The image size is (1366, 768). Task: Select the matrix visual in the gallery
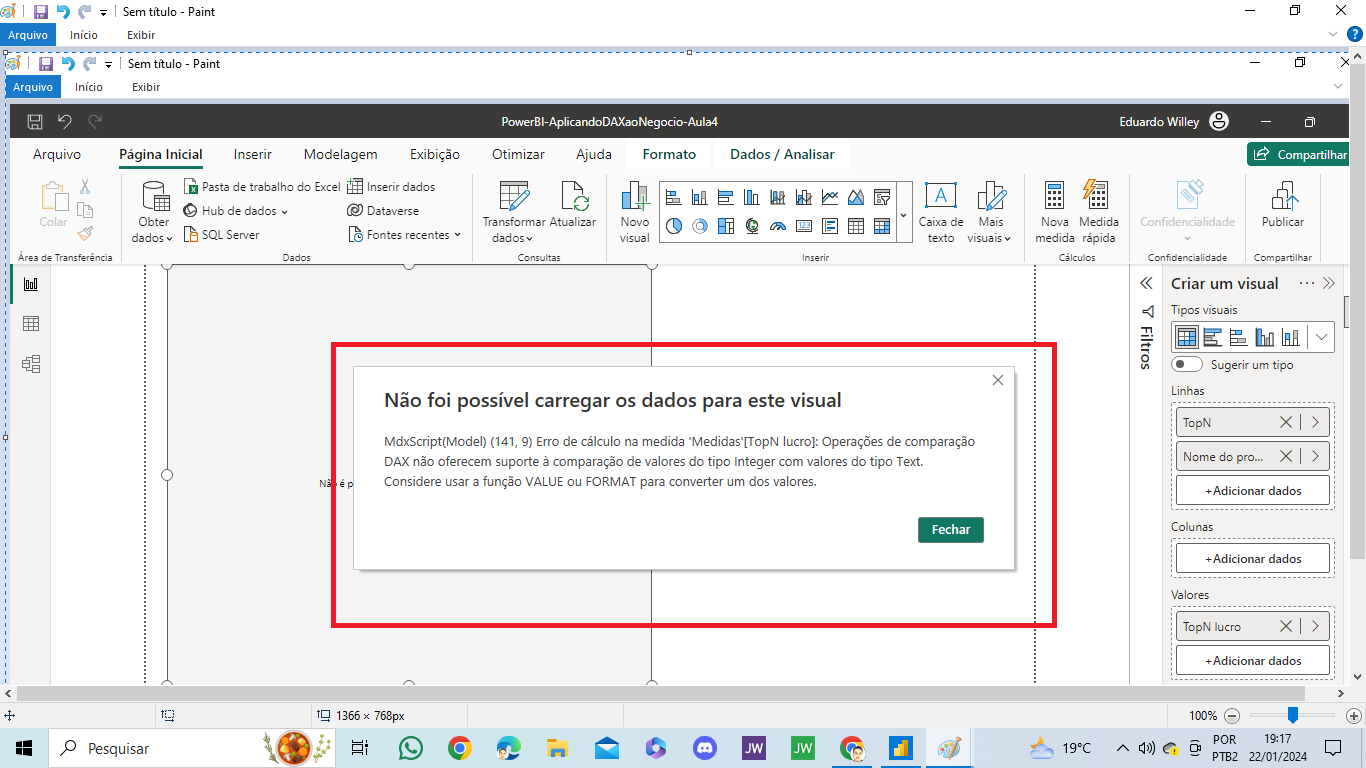882,226
